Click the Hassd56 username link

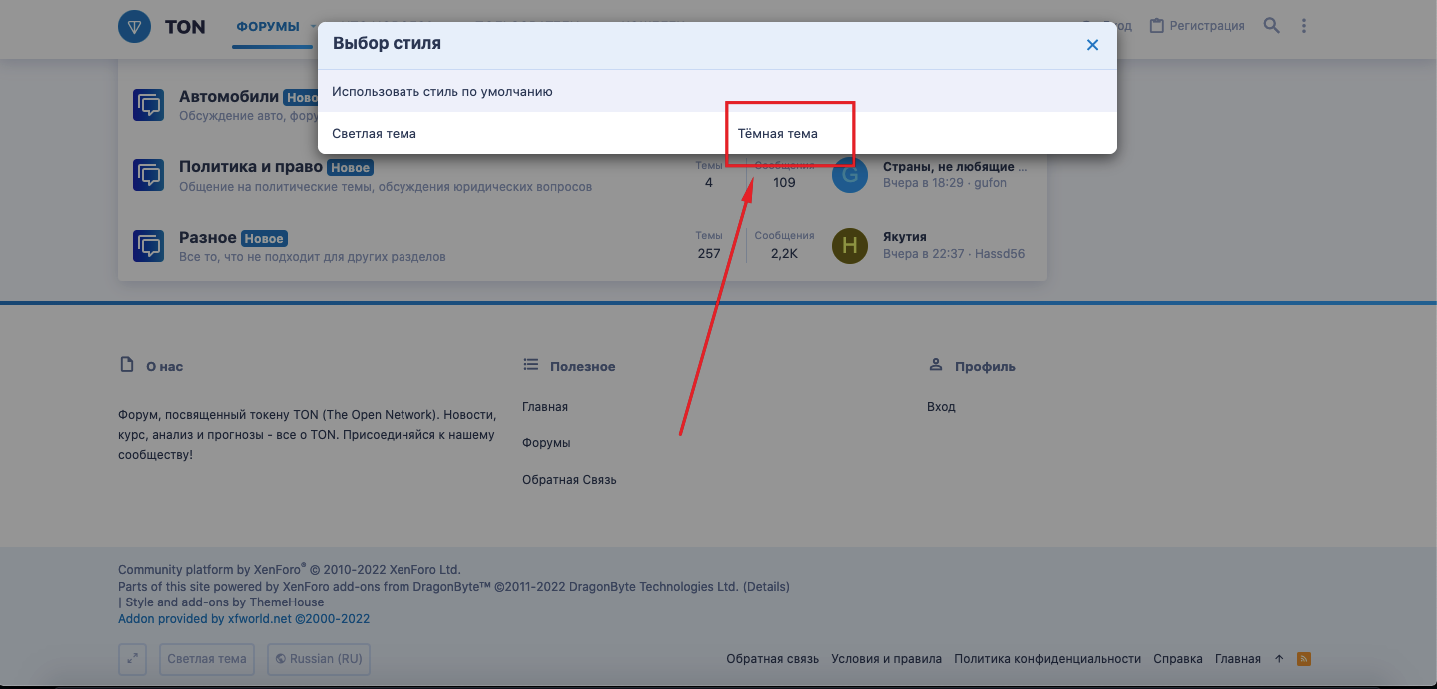pyautogui.click(x=999, y=254)
